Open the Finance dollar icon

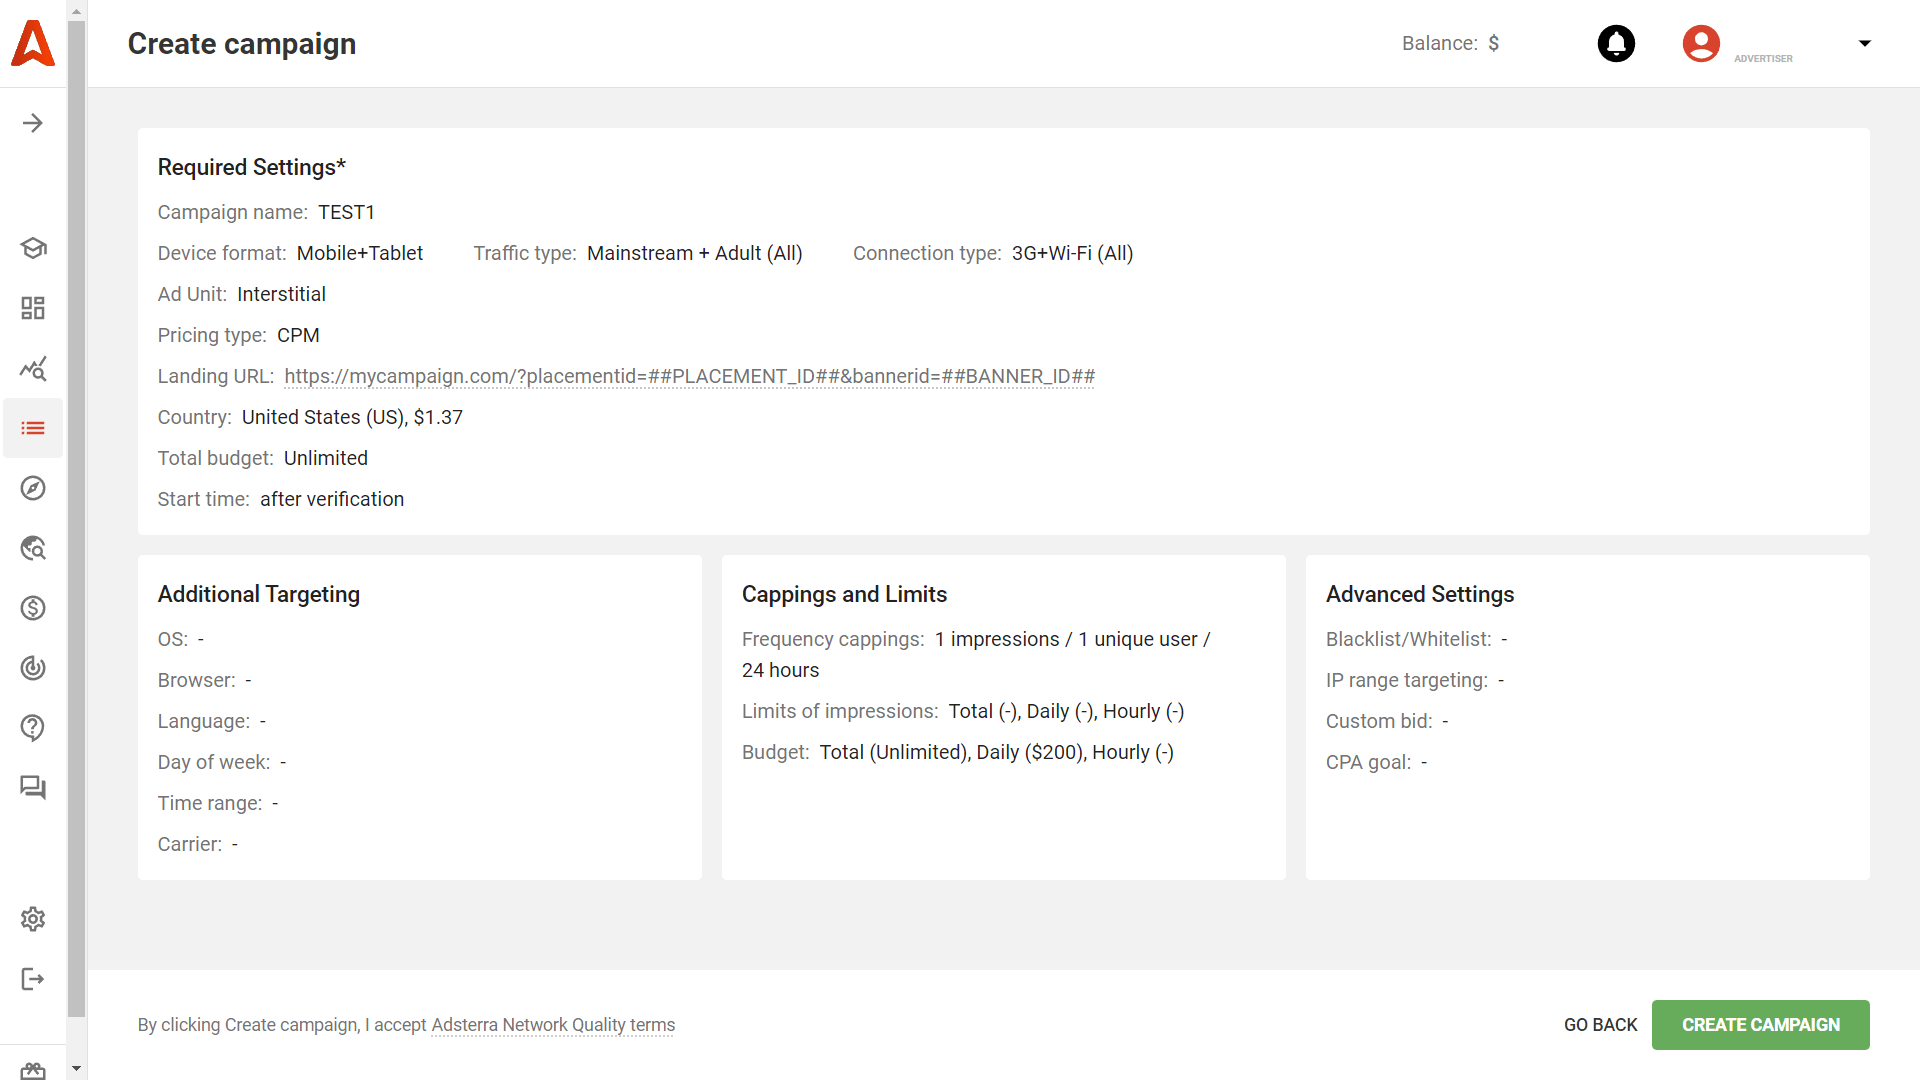click(x=33, y=608)
